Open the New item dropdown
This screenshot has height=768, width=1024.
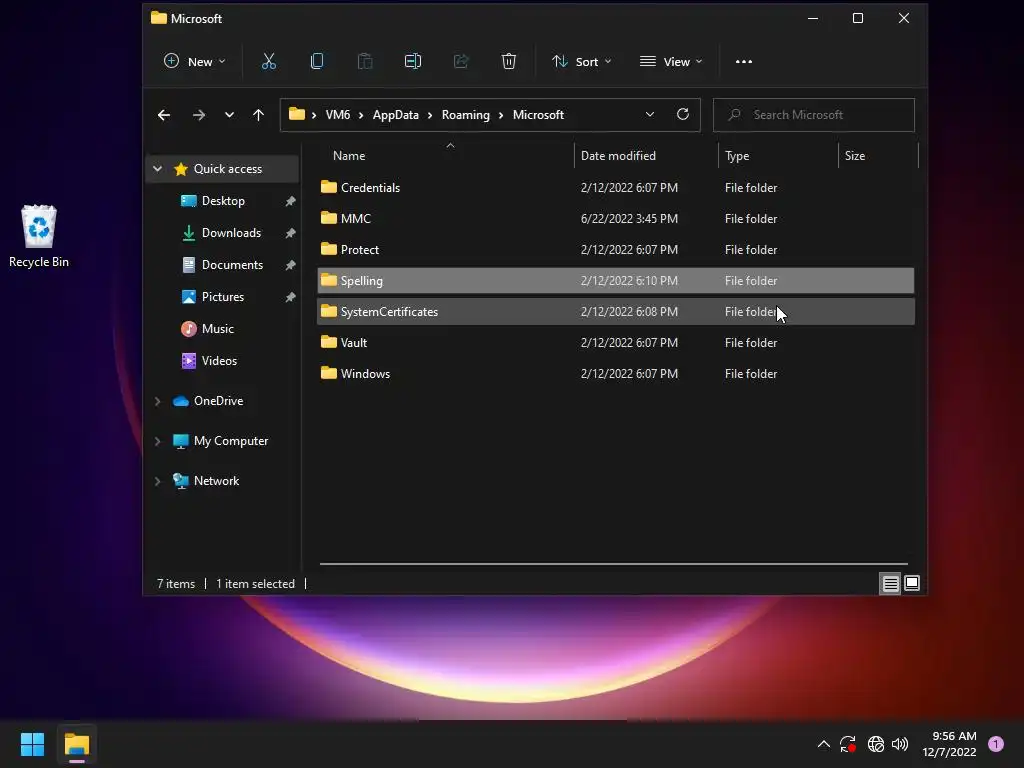pos(194,61)
